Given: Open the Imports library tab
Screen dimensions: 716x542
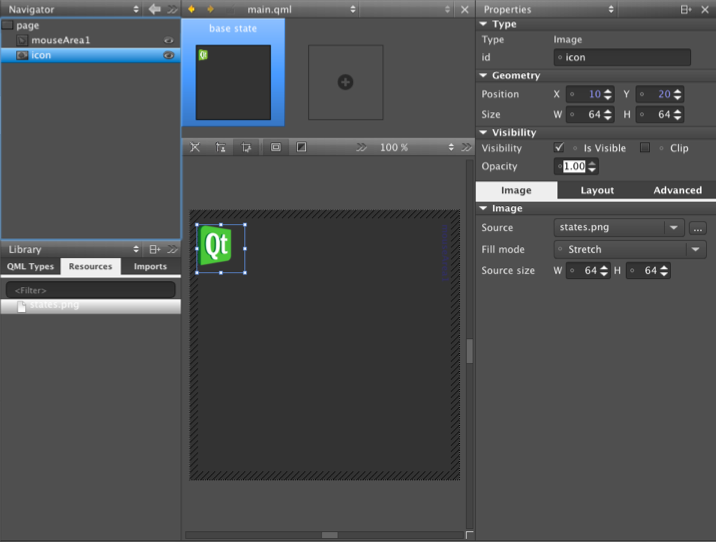Looking at the screenshot, I should pyautogui.click(x=150, y=266).
